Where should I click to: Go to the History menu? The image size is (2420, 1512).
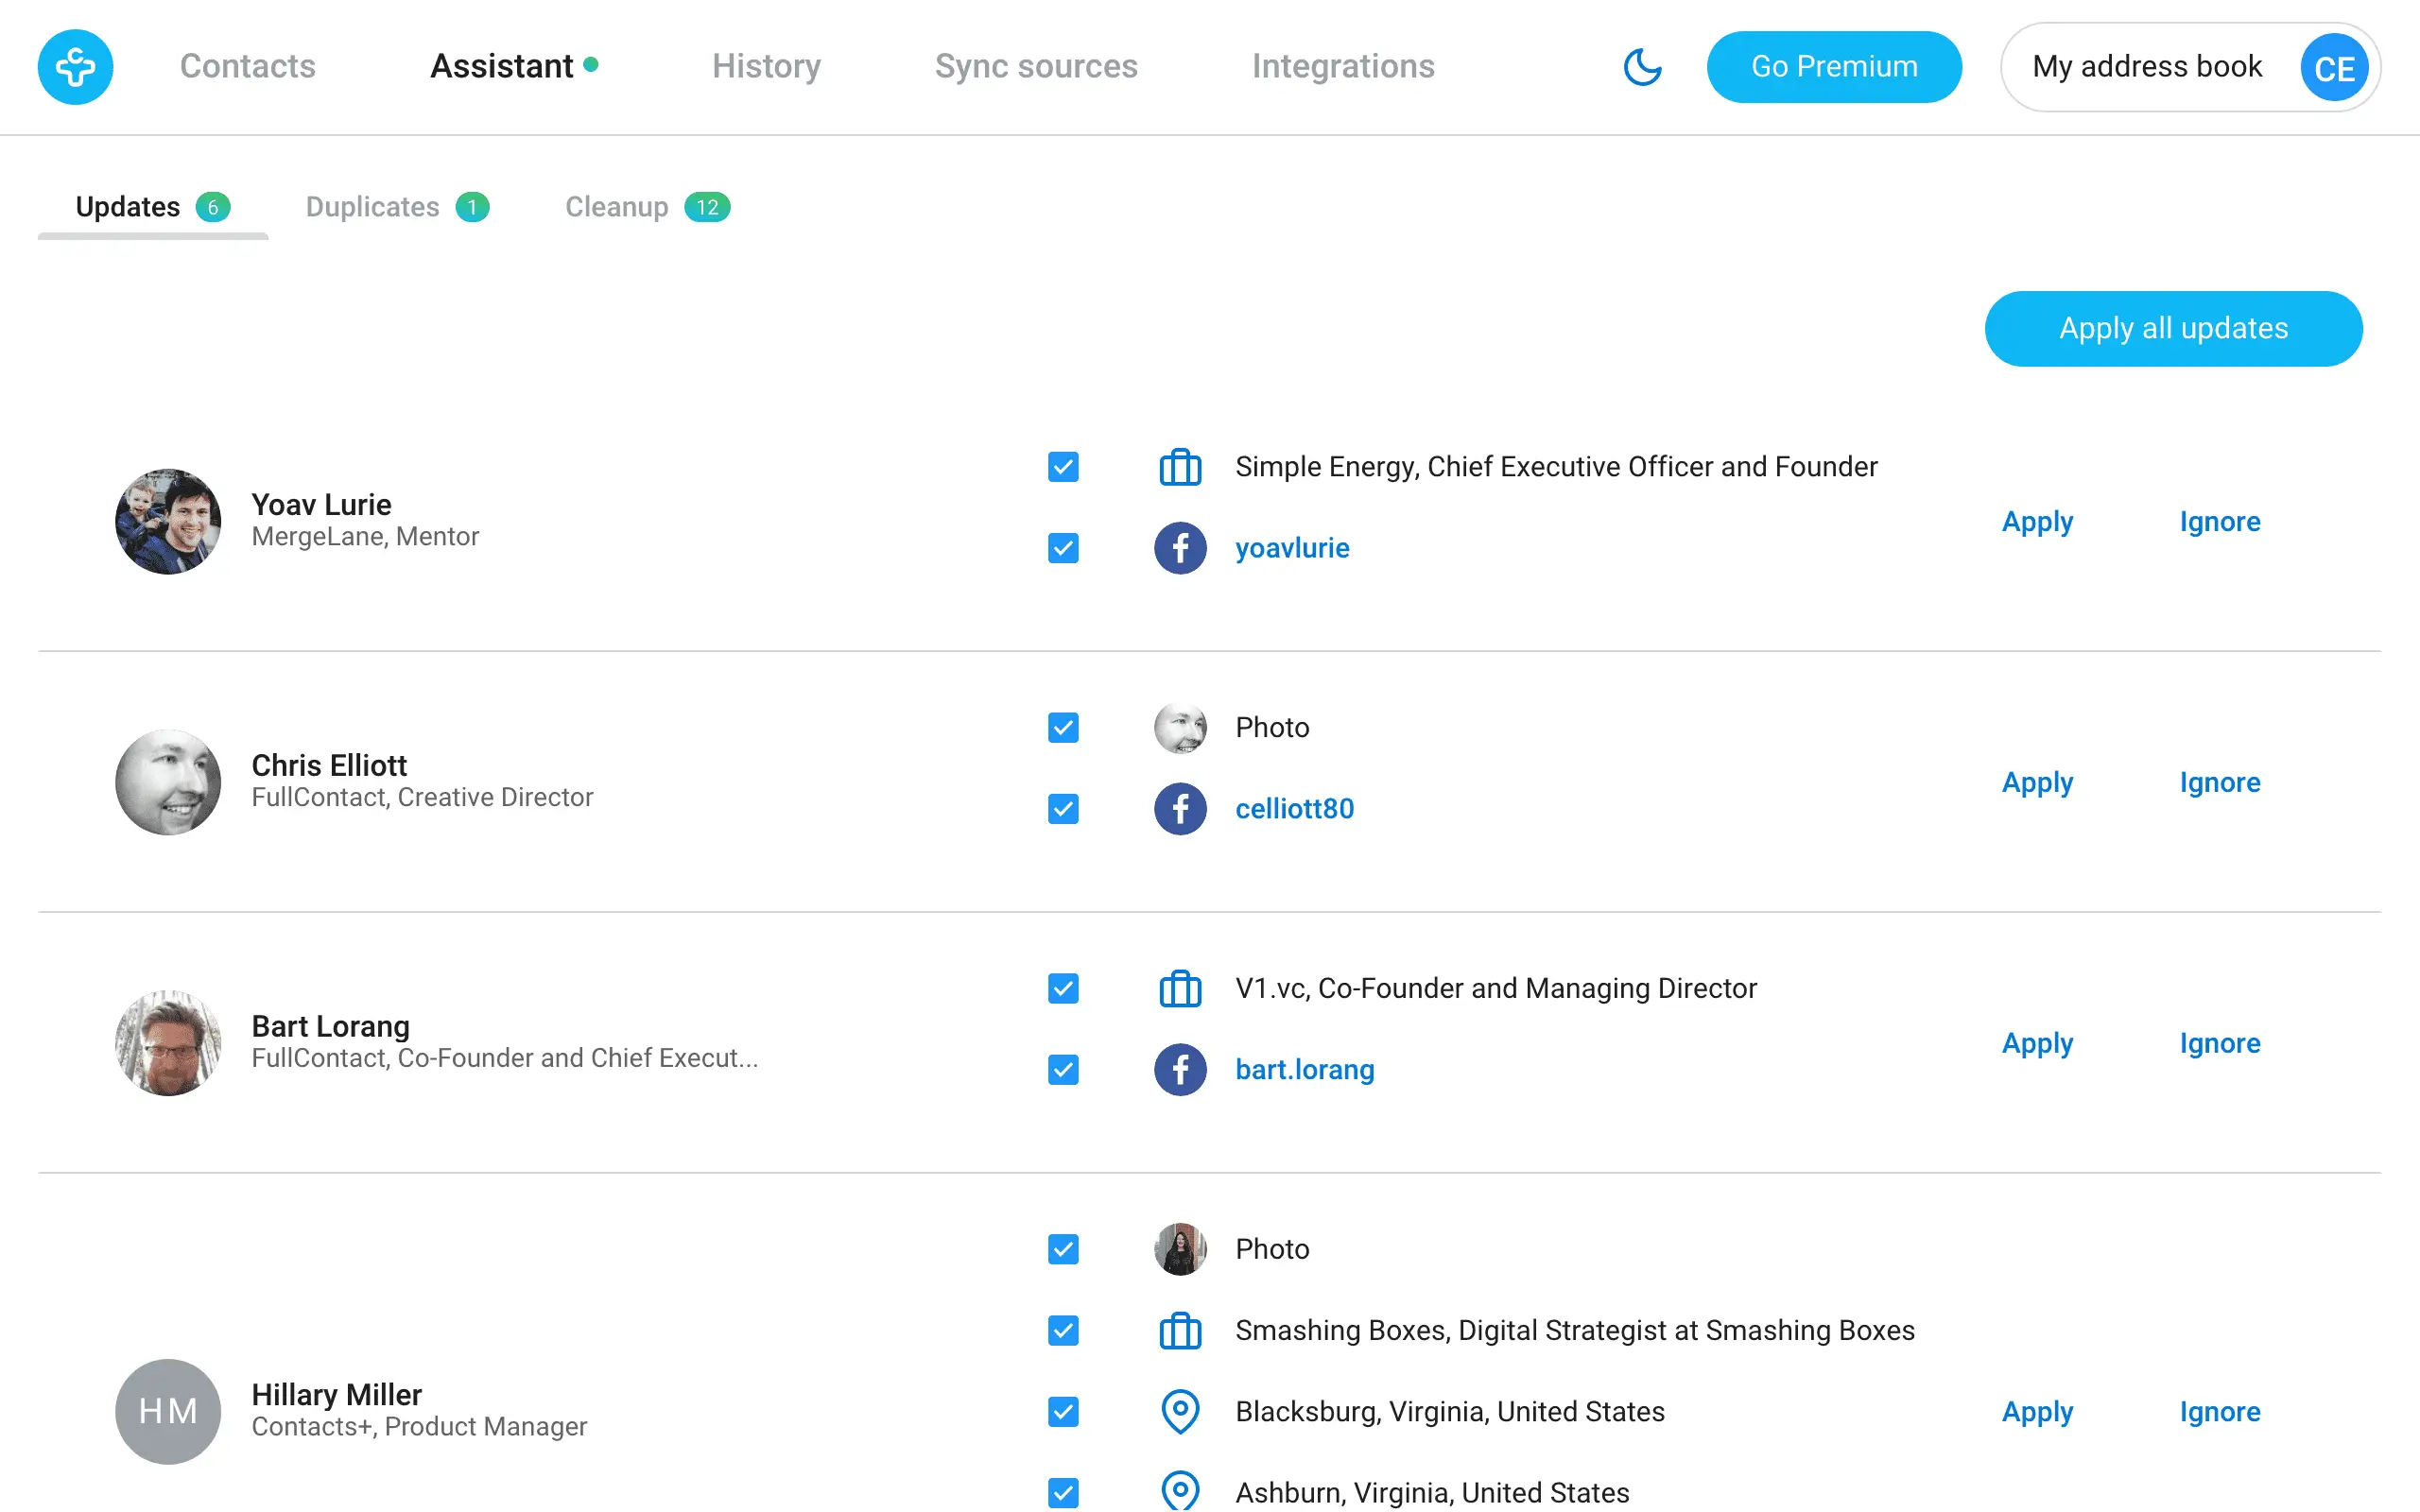766,66
